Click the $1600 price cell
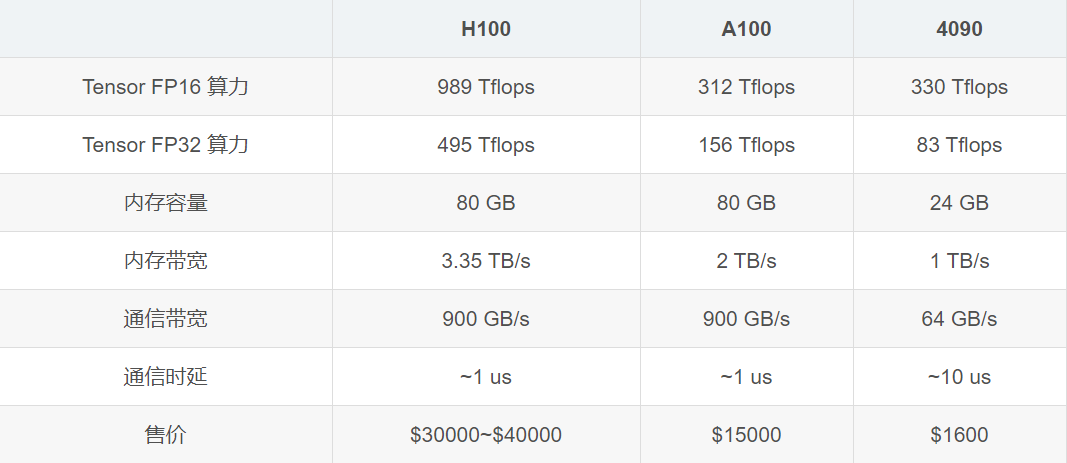Screen dimensions: 1067x463 coord(959,435)
